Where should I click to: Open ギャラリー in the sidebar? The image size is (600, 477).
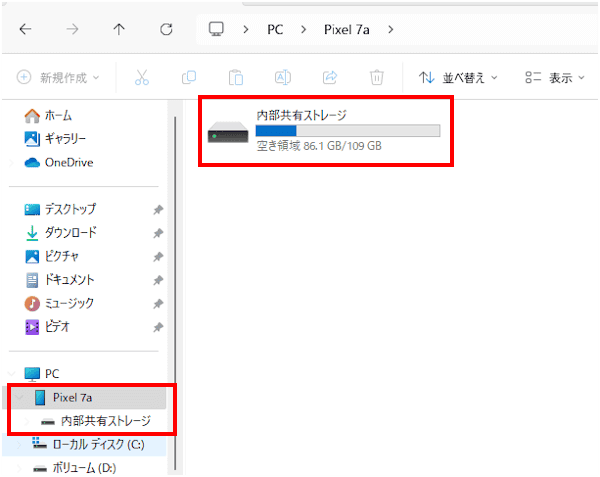pos(55,138)
